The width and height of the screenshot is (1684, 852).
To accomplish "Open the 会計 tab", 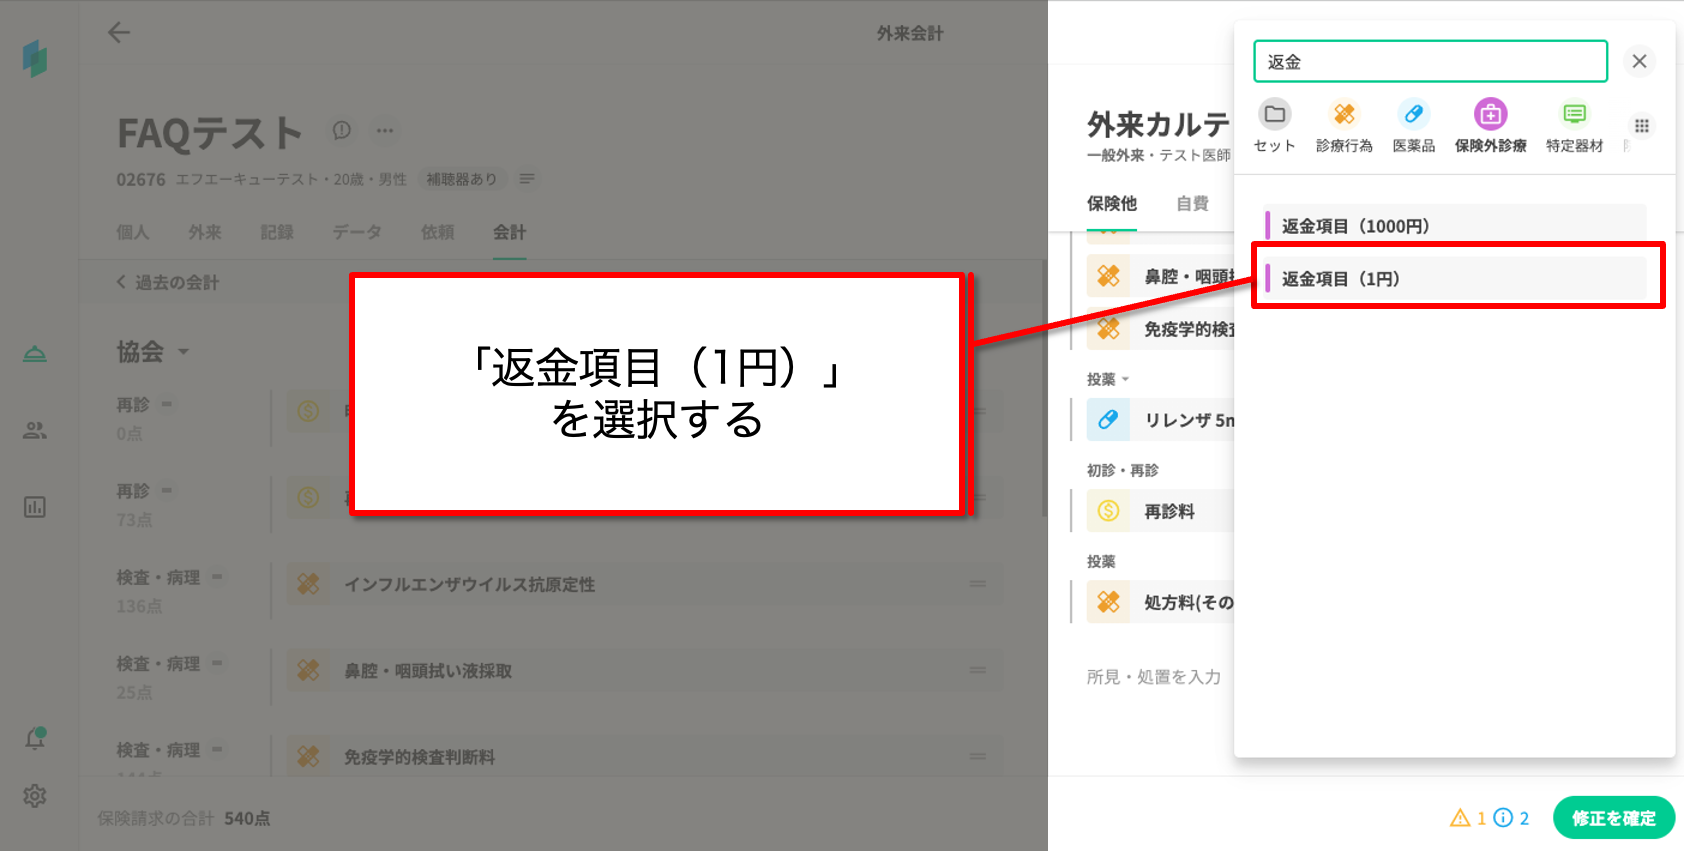I will (509, 232).
